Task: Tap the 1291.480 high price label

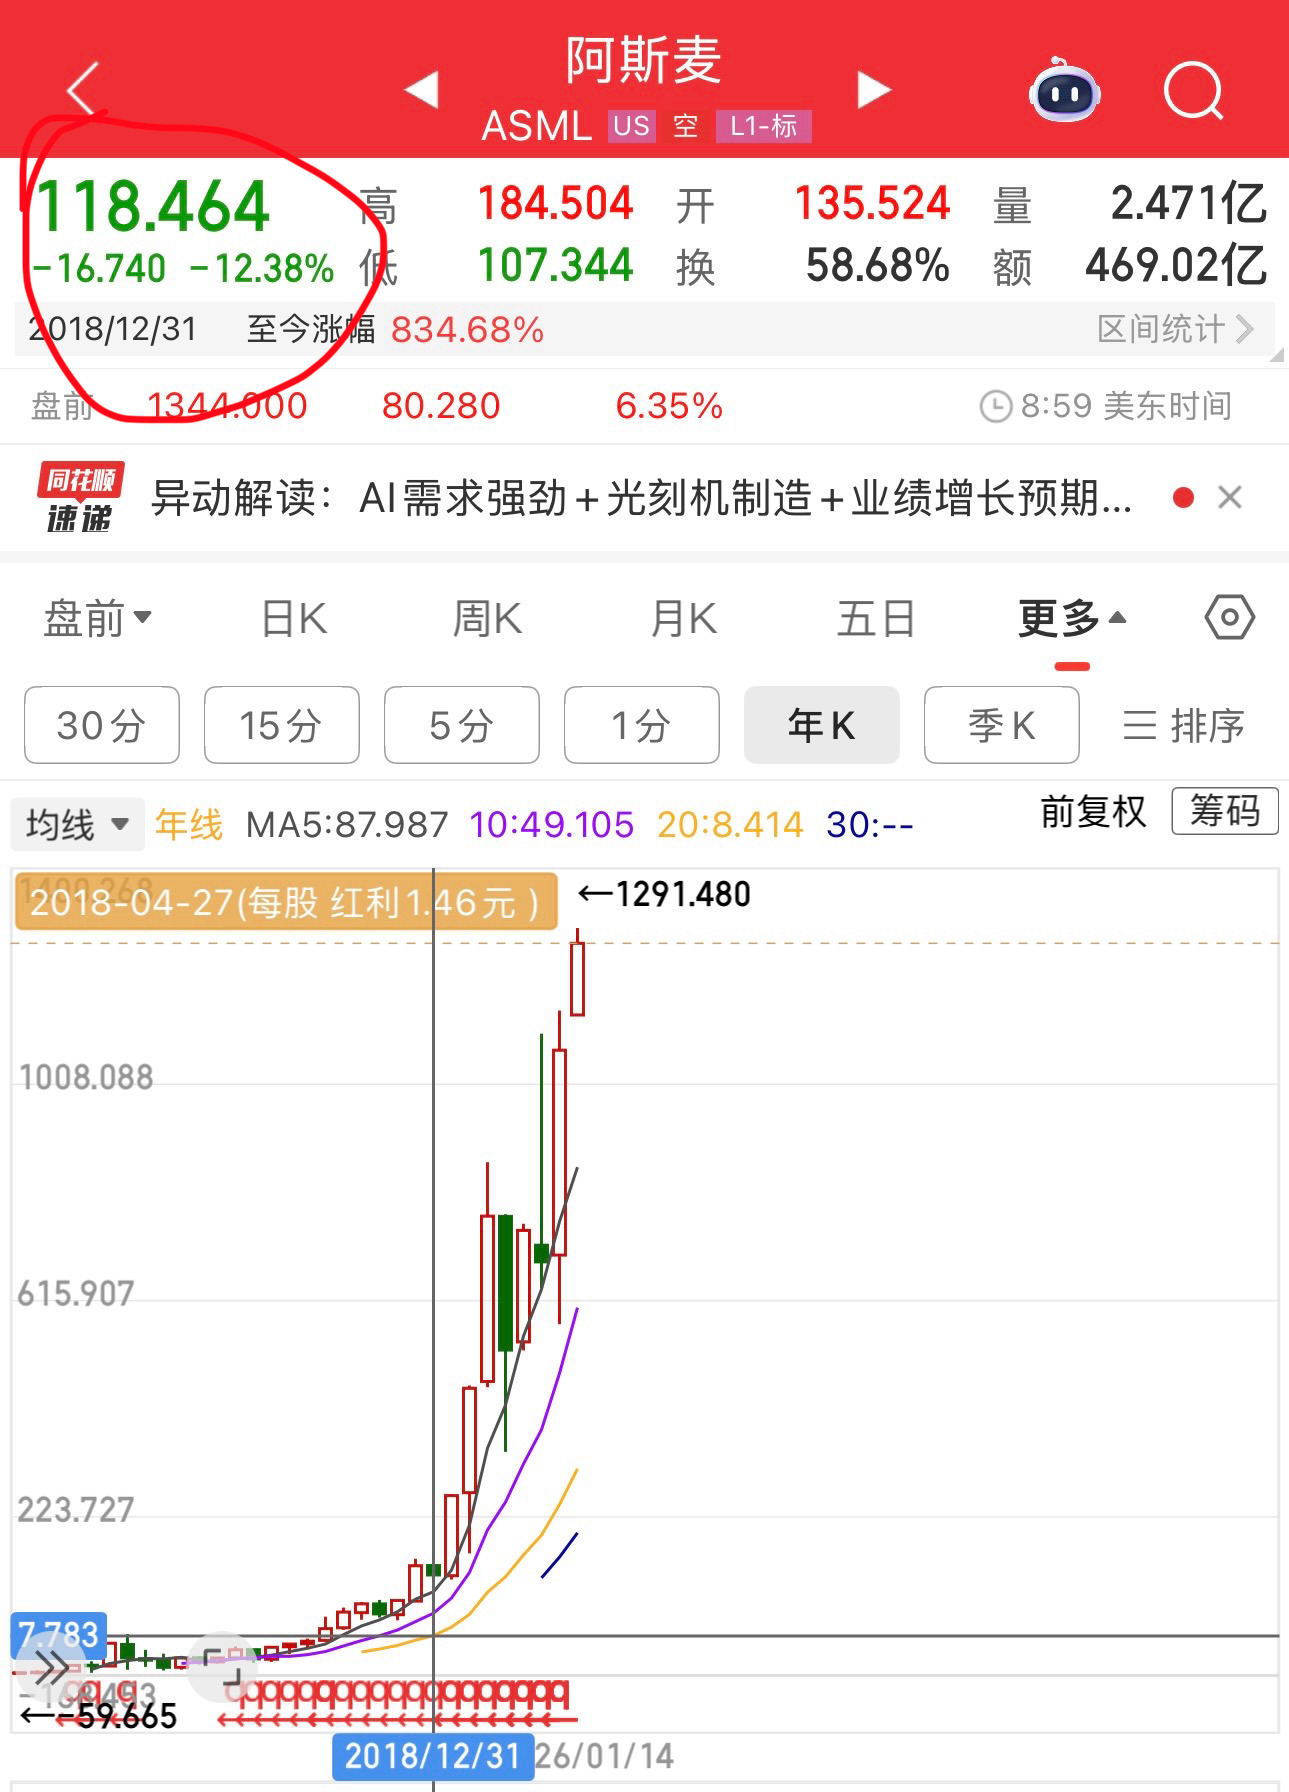Action: coord(664,893)
